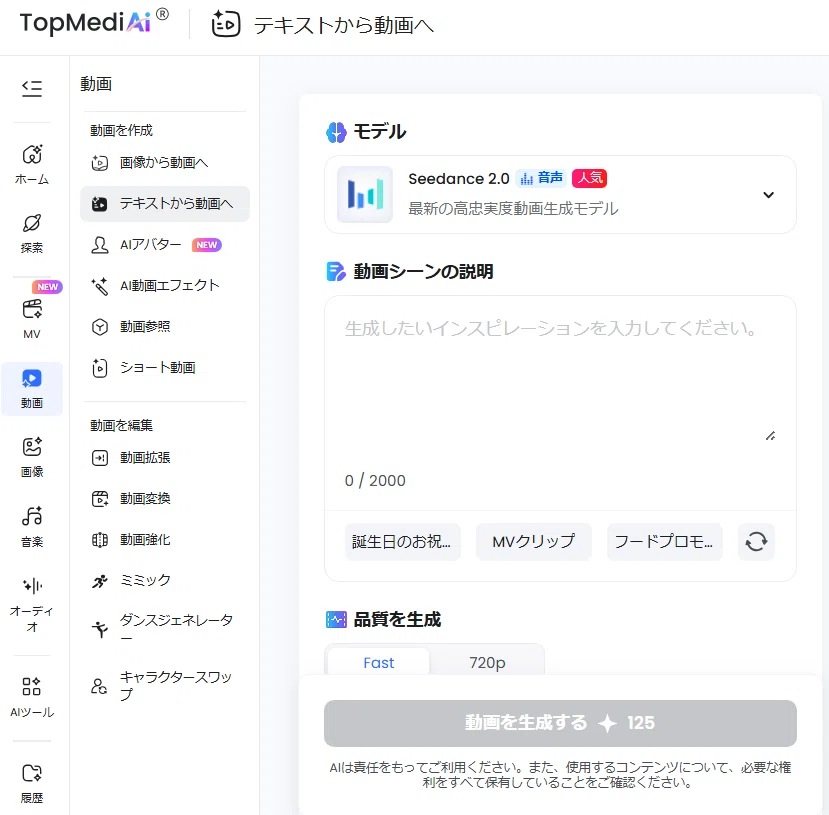829x815 pixels.
Task: Insert the 誕生日のお祝… prompt suggestion
Action: [402, 542]
